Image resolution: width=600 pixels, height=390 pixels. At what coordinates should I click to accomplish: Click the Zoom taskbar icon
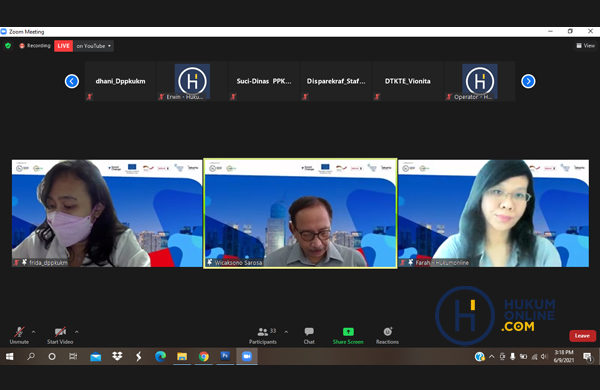point(247,356)
